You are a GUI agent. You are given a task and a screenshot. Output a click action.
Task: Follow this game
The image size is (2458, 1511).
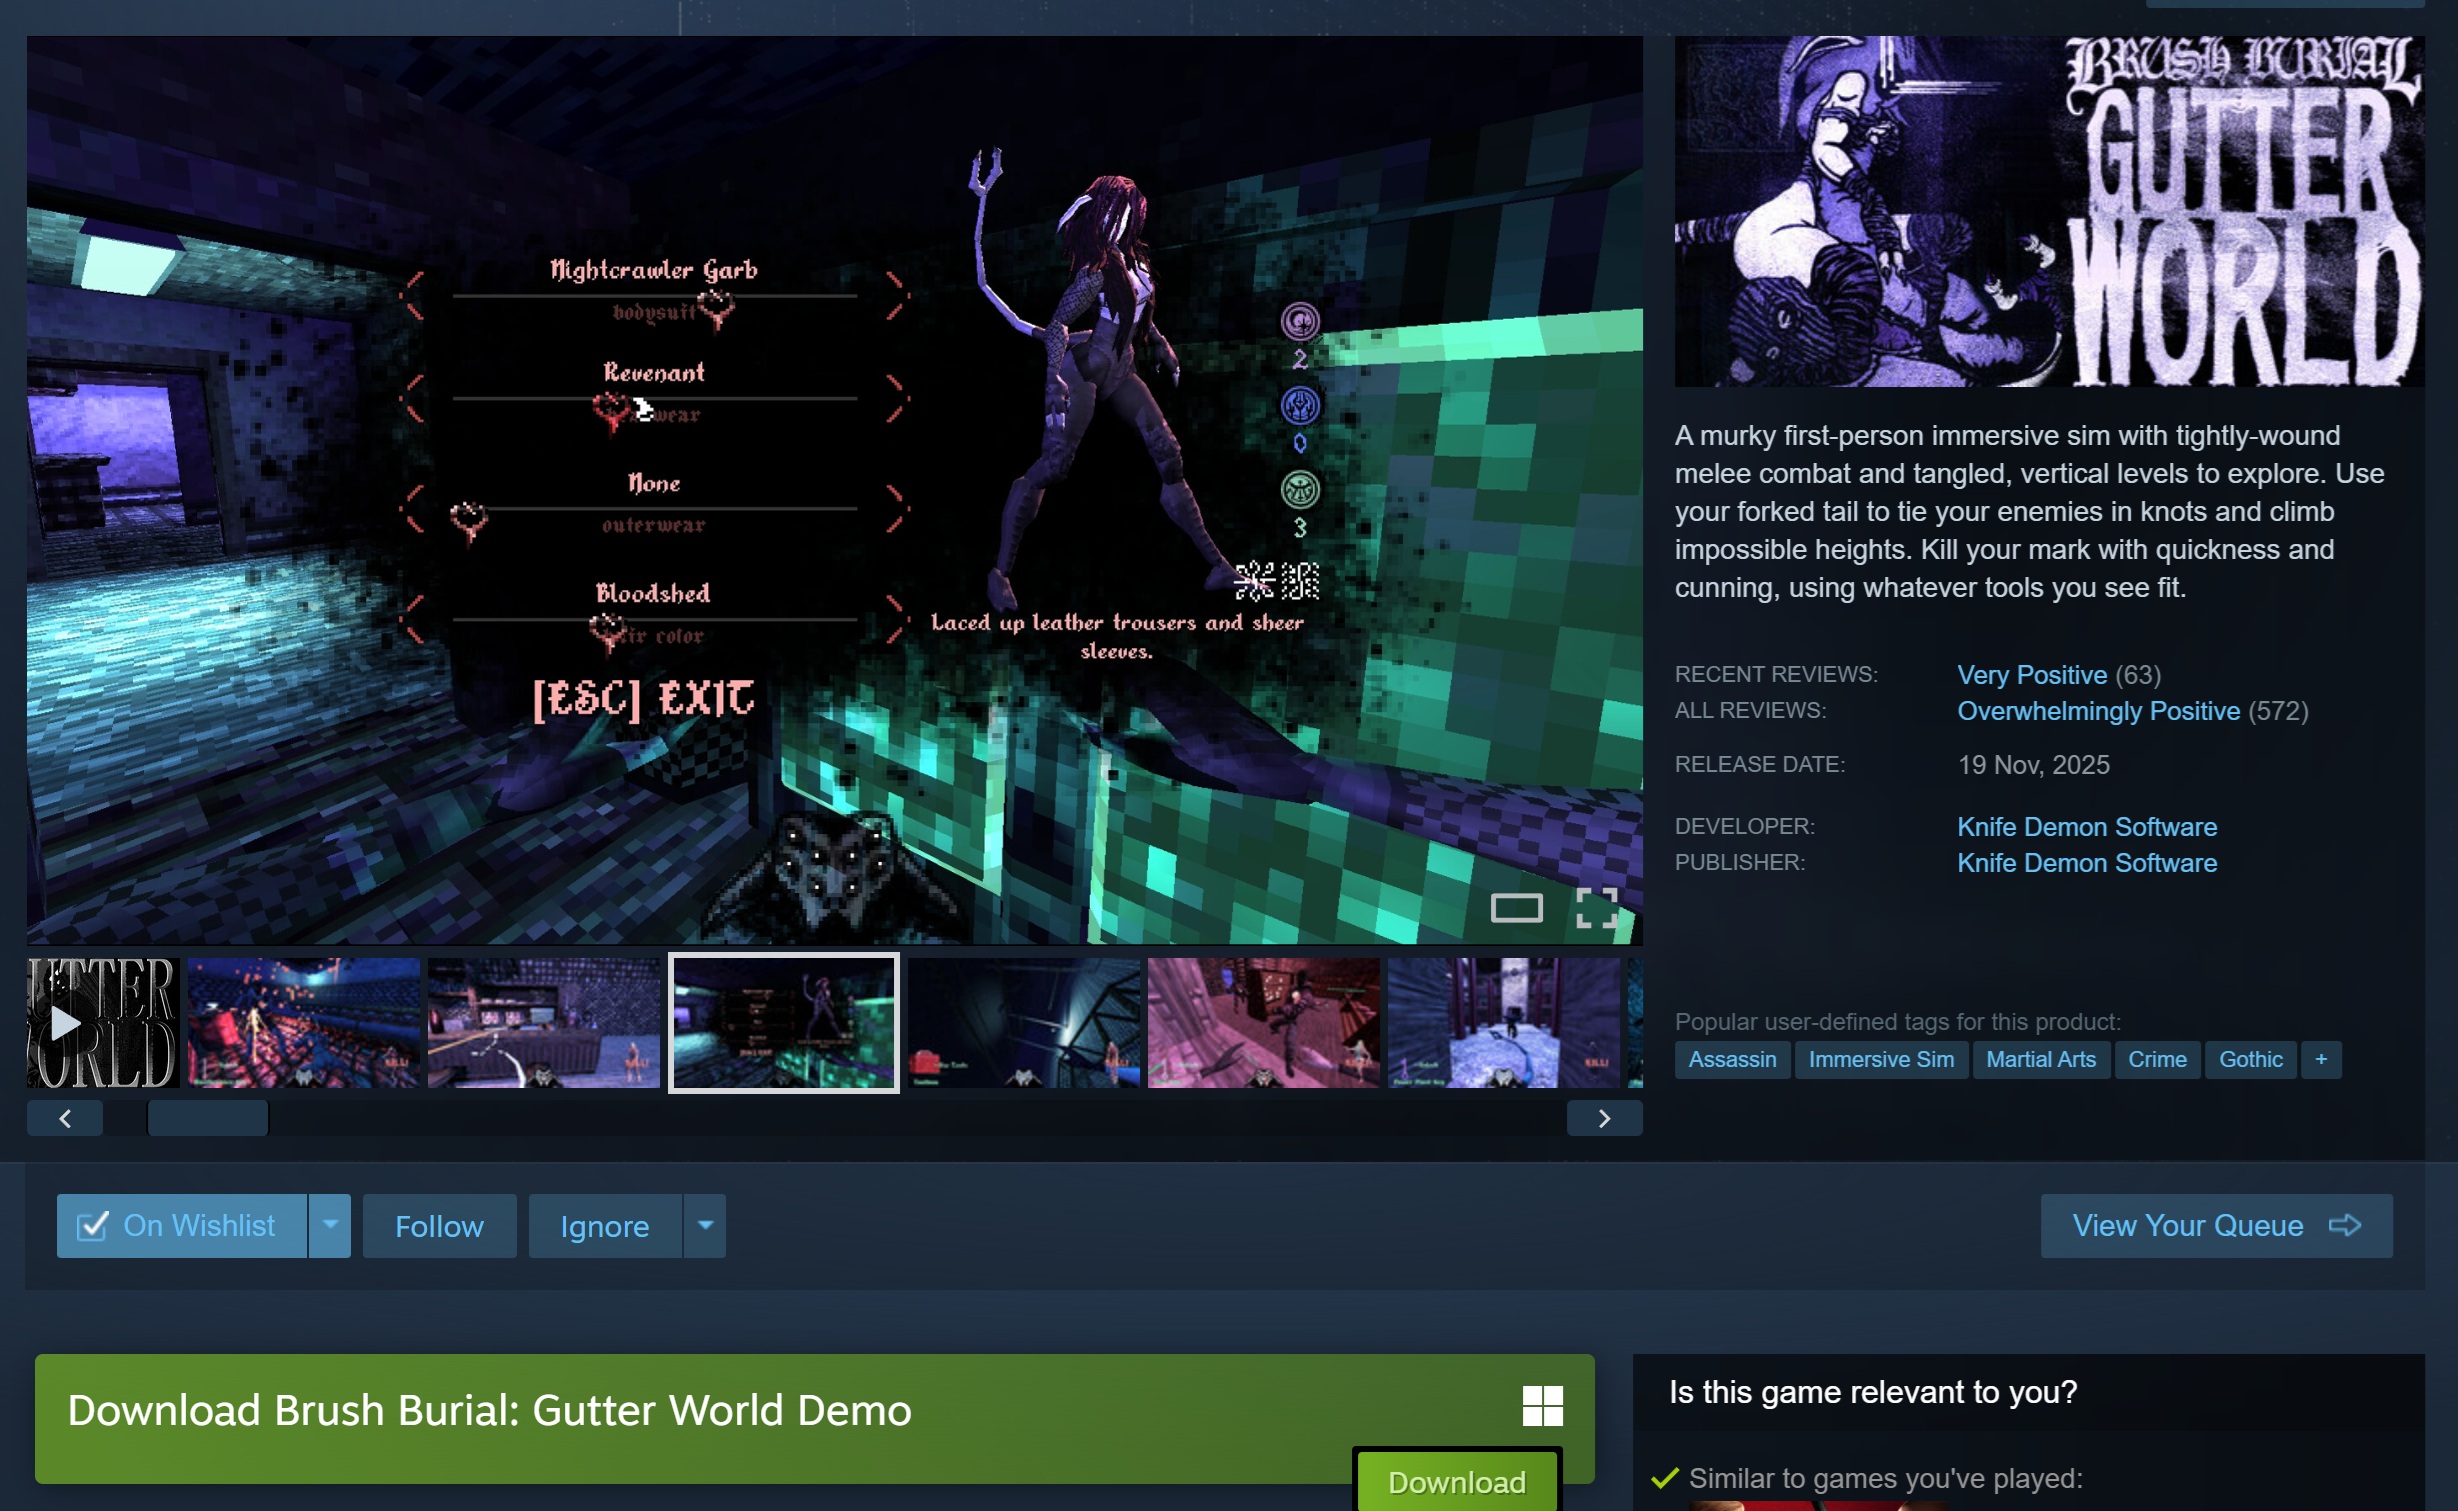coord(439,1225)
